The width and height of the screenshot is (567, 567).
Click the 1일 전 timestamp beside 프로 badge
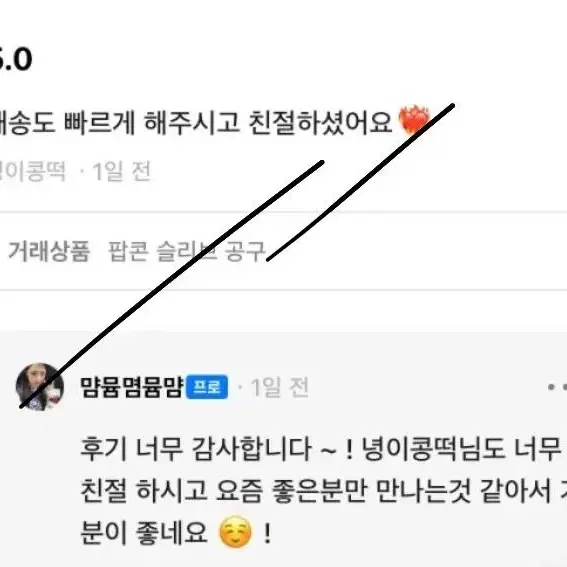(x=280, y=387)
